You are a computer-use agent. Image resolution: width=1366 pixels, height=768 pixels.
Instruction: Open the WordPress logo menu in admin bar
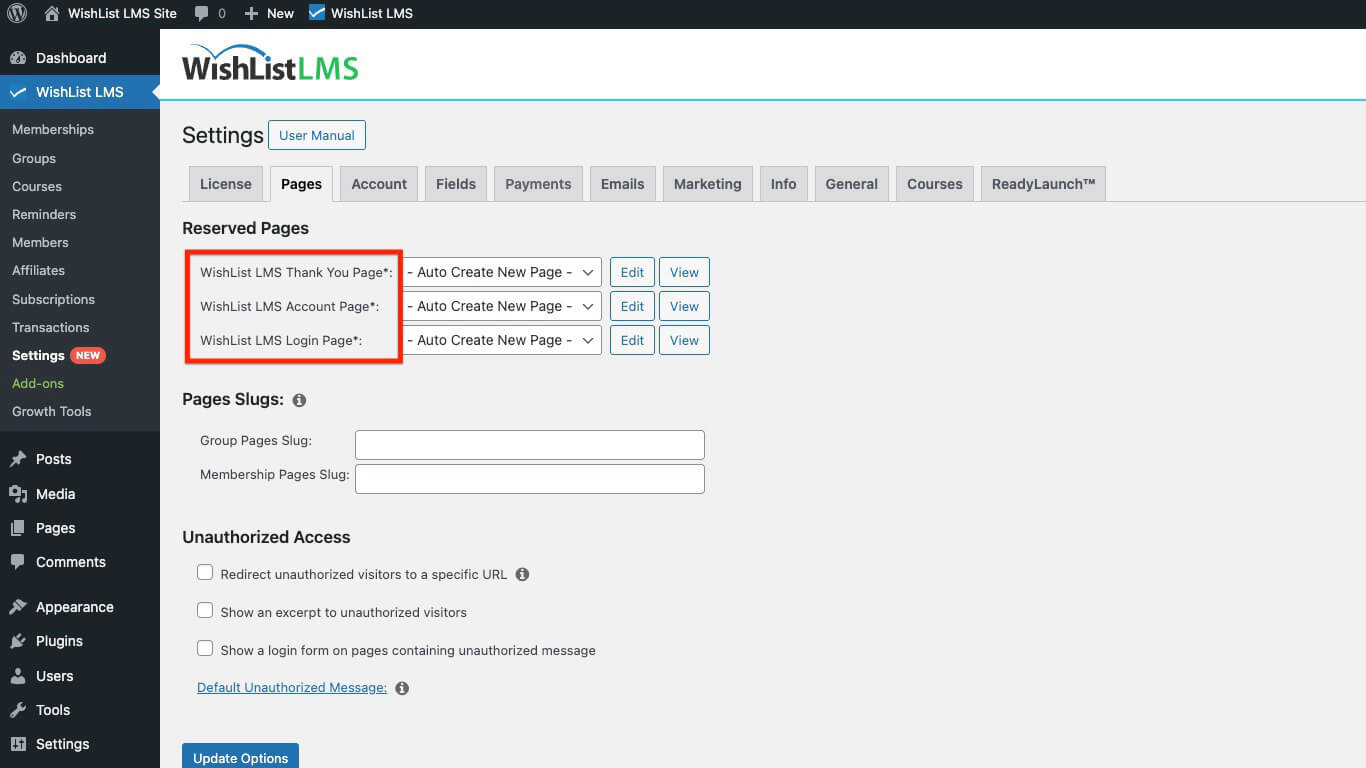click(16, 13)
